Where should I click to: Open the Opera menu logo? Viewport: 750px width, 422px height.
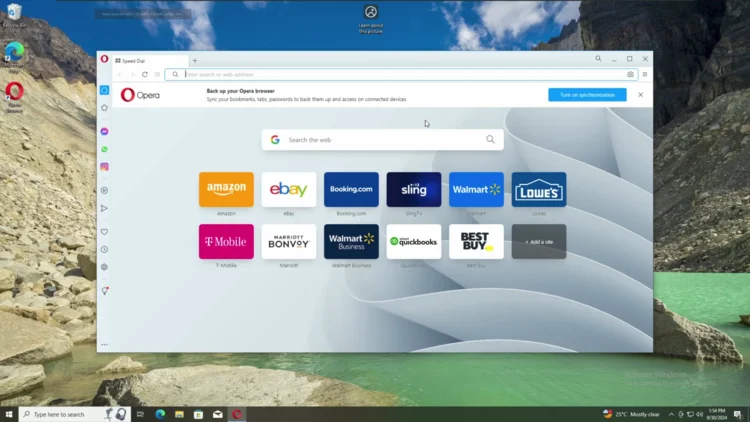click(x=104, y=59)
